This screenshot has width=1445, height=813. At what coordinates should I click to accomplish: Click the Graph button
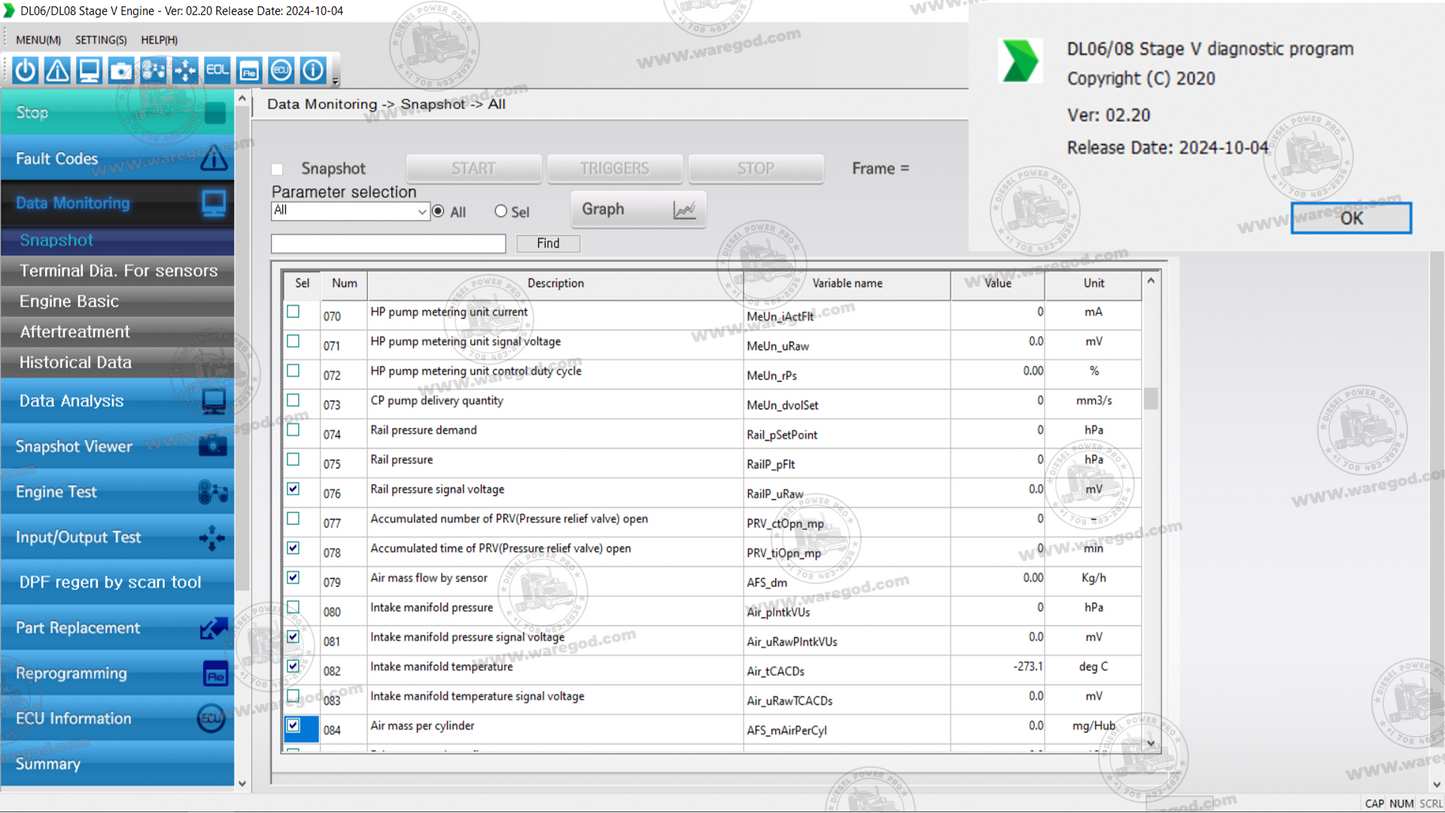click(x=637, y=209)
